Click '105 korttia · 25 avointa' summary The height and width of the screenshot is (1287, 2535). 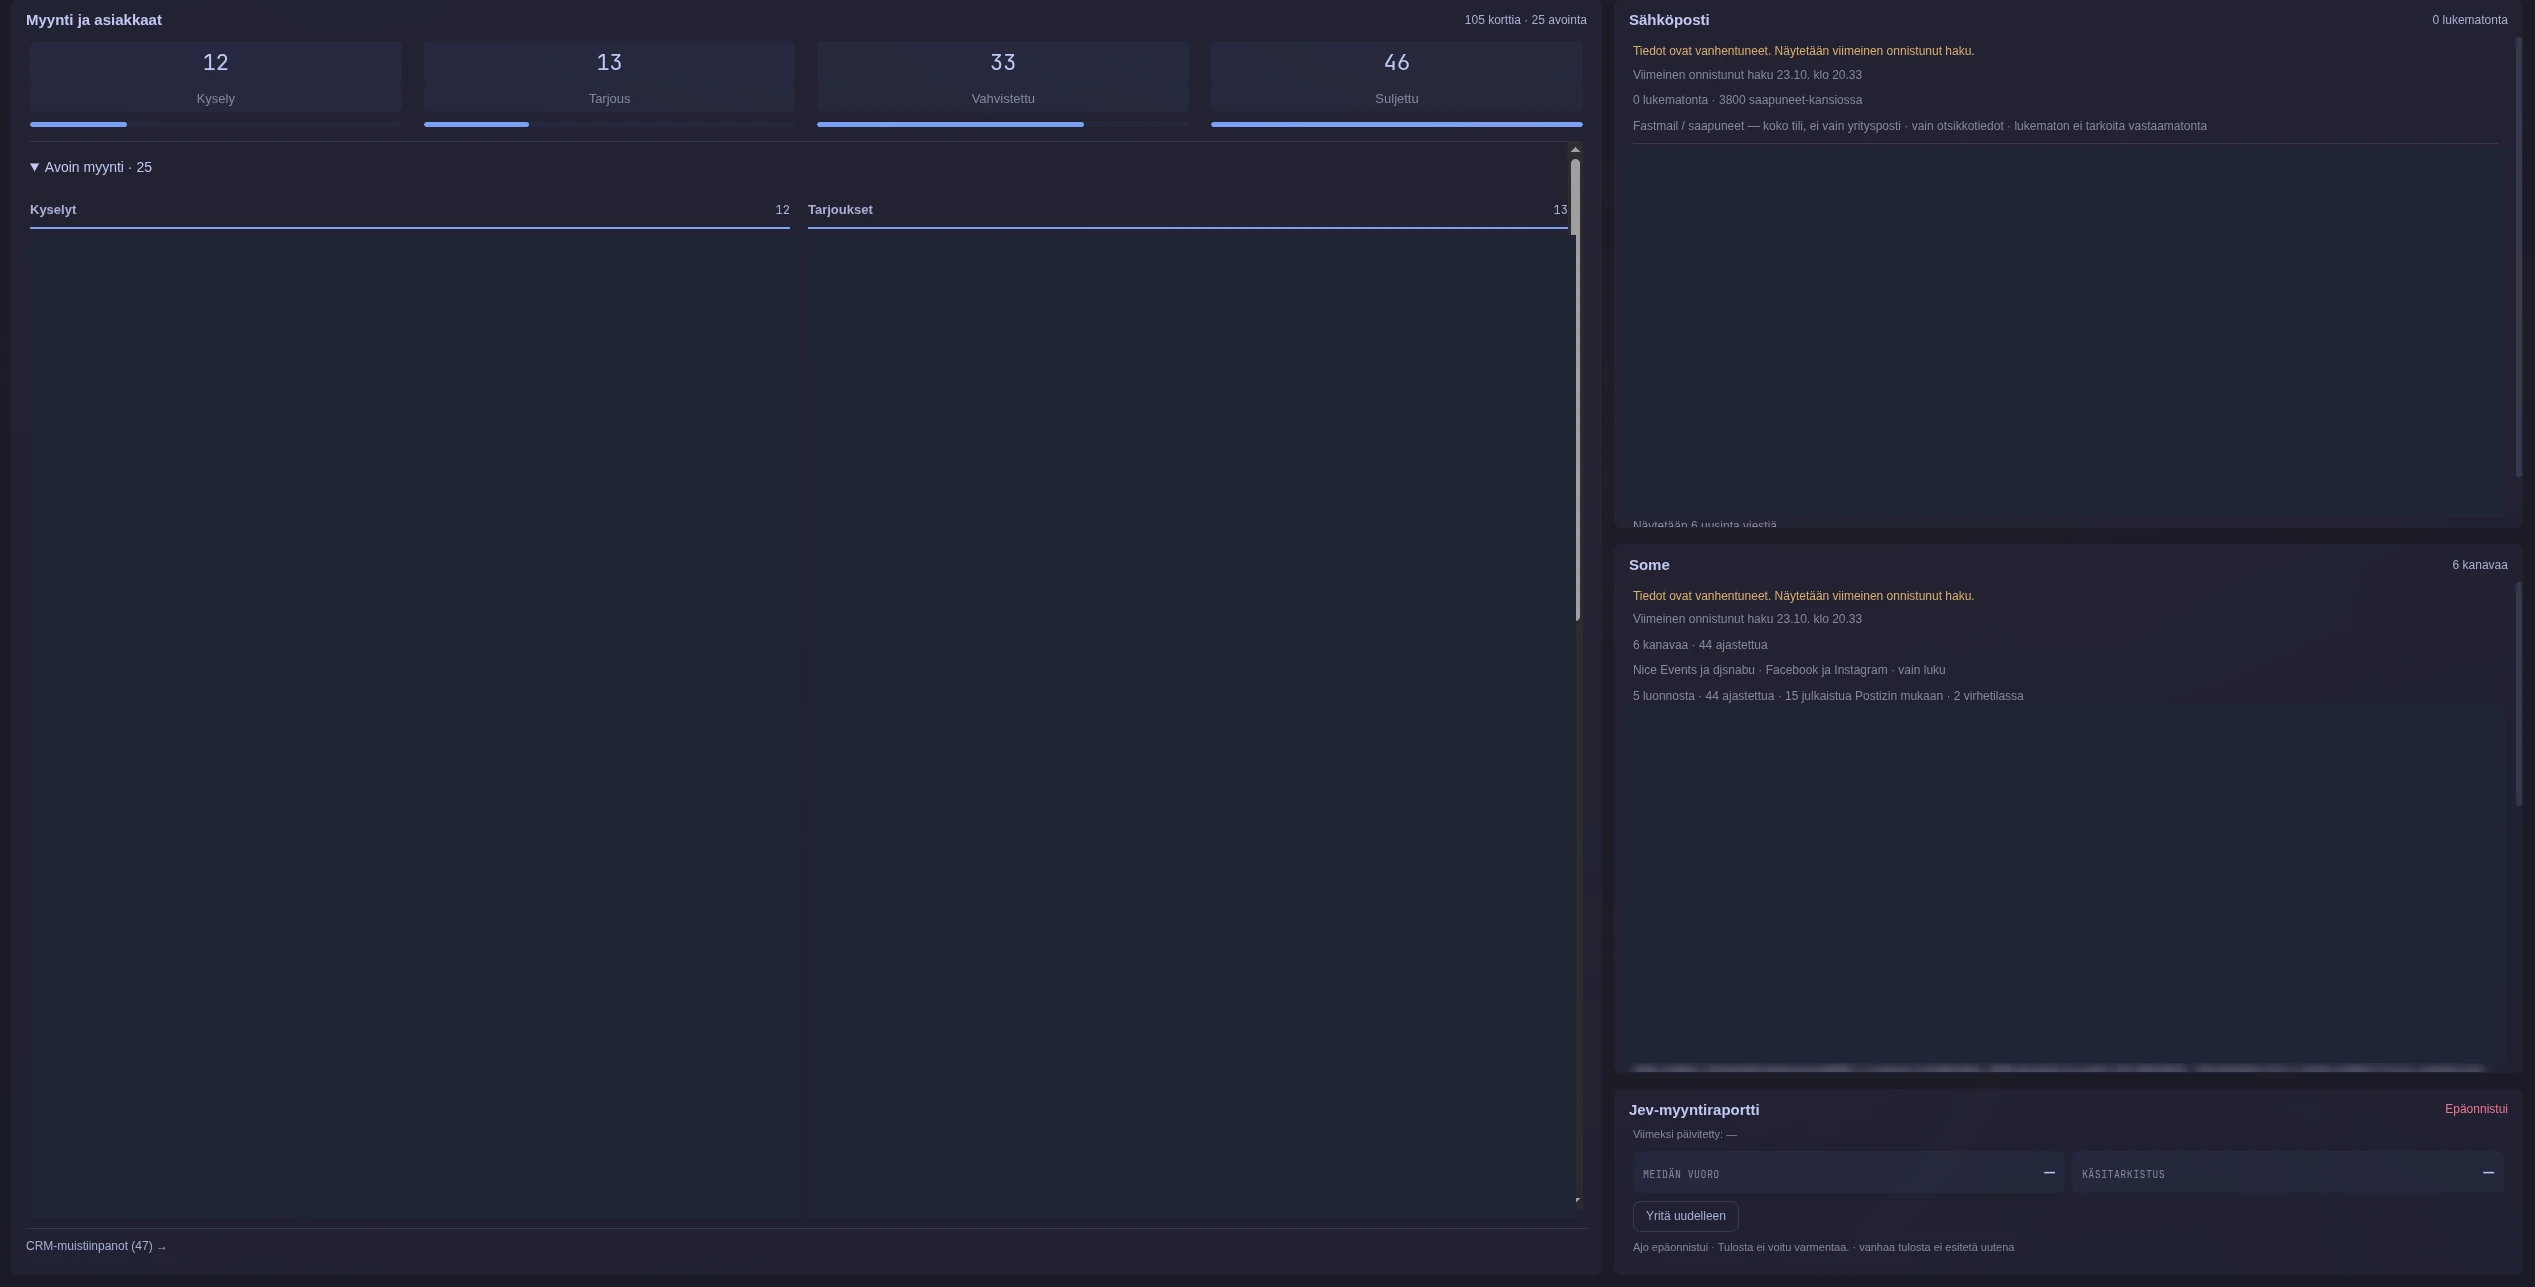pyautogui.click(x=1525, y=20)
